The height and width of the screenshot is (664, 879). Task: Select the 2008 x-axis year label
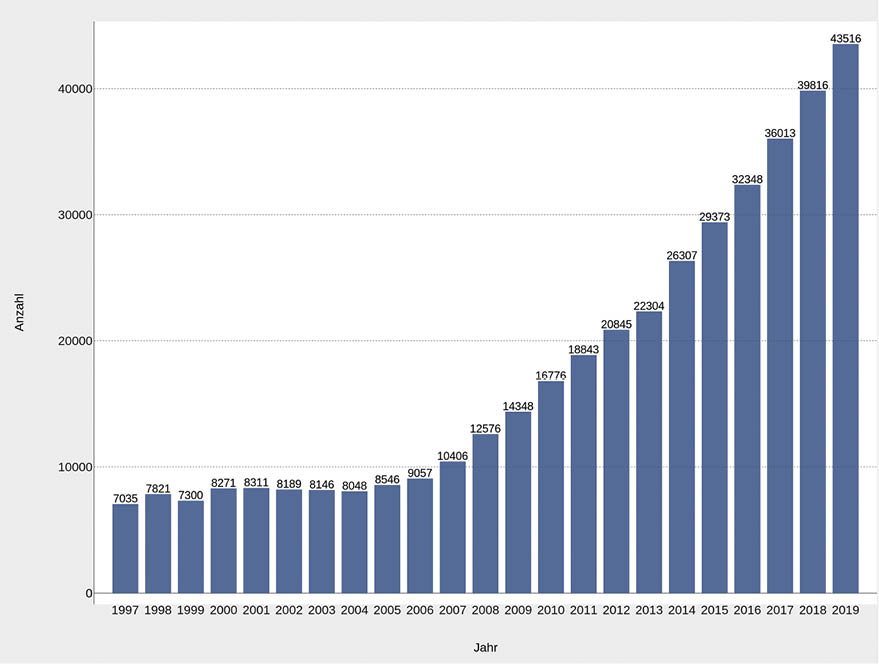click(x=485, y=610)
